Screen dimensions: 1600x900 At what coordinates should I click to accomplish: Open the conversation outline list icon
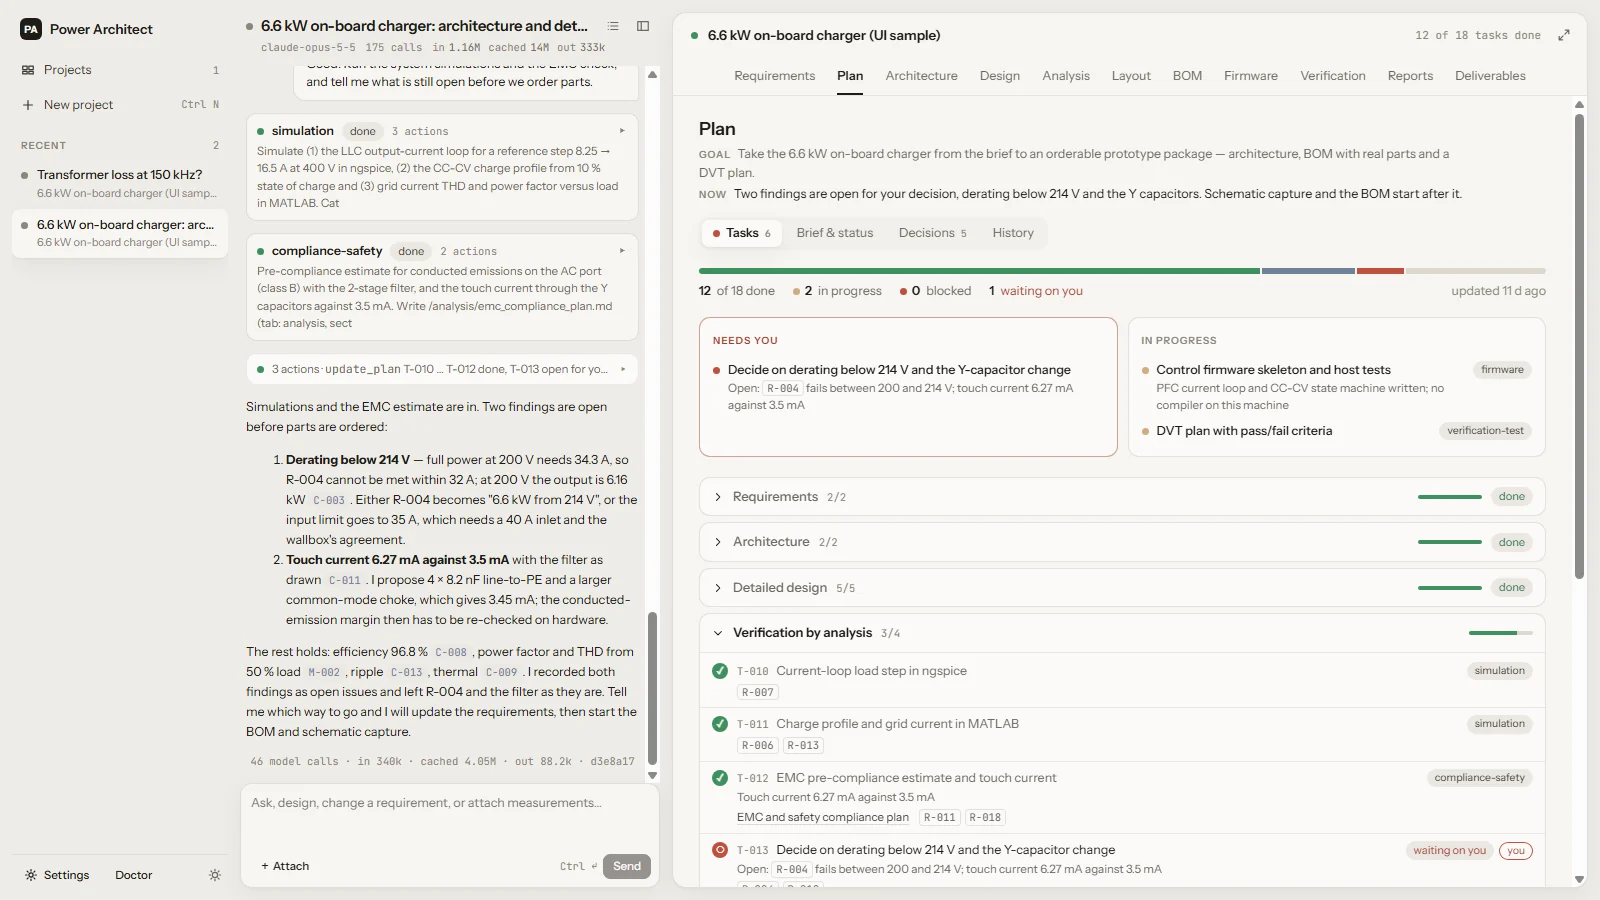tap(613, 26)
